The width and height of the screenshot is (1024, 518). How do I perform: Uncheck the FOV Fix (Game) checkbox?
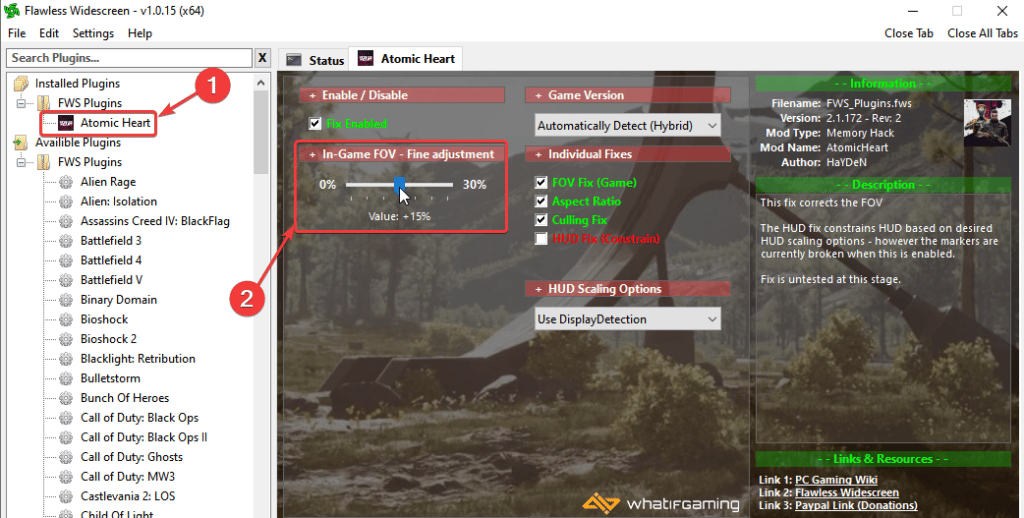click(541, 182)
